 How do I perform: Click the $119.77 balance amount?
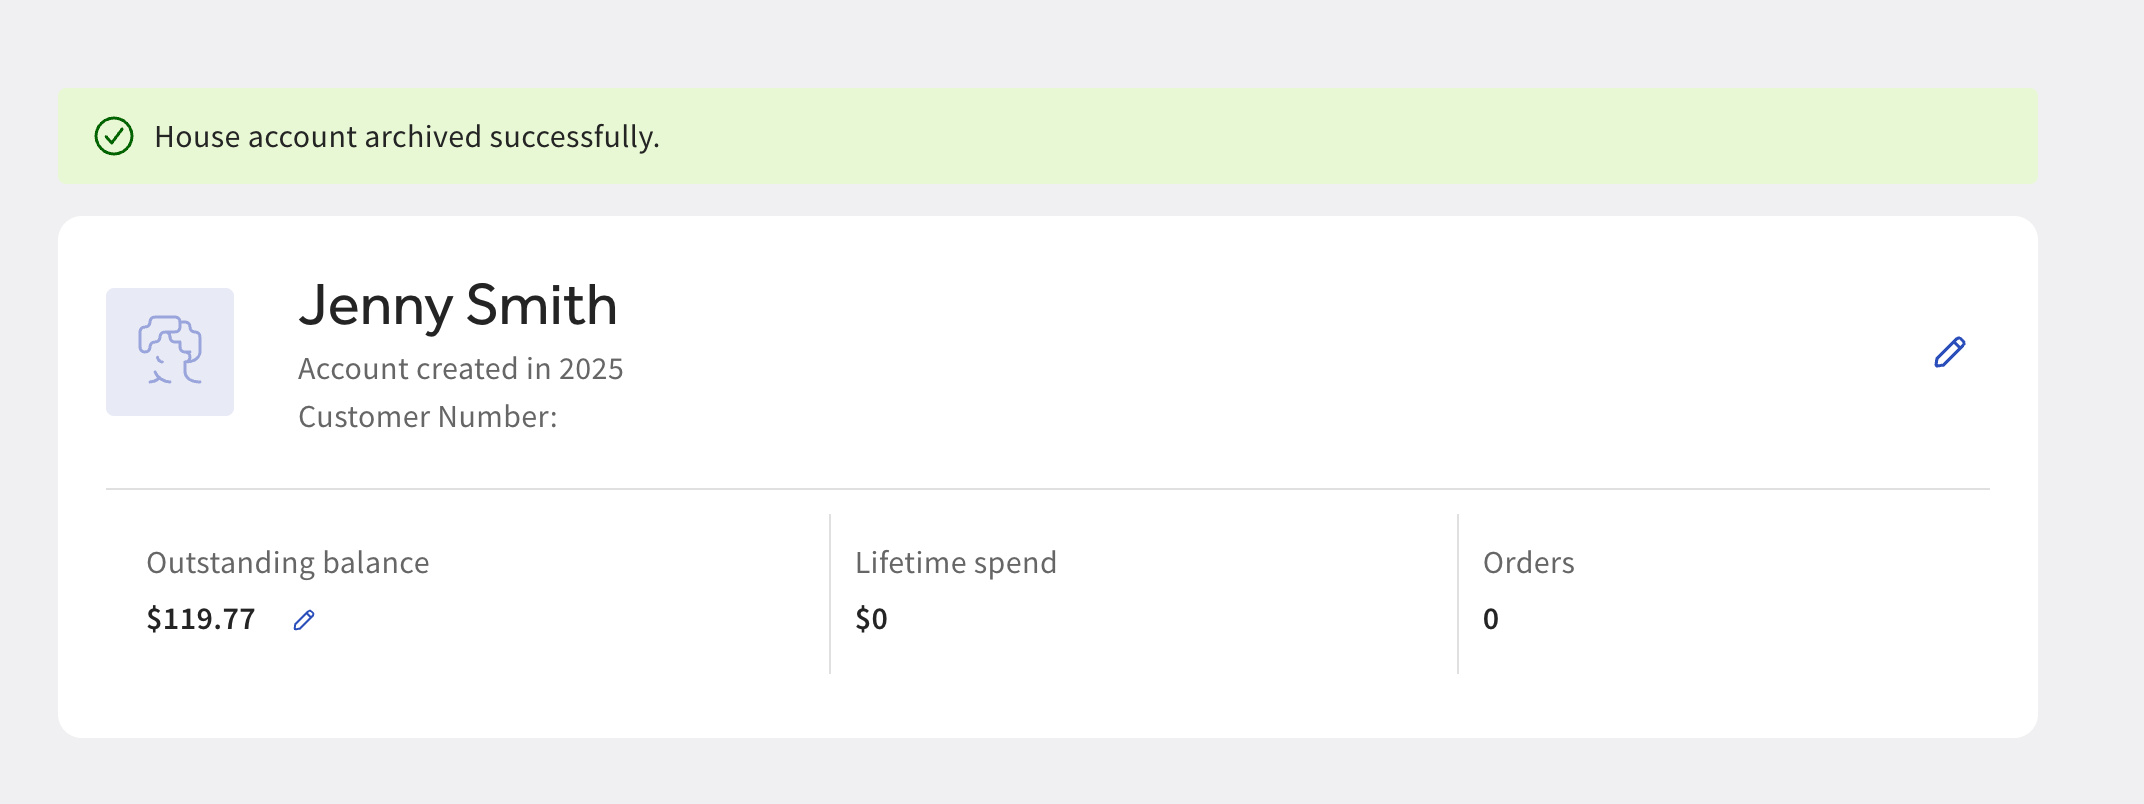[201, 619]
